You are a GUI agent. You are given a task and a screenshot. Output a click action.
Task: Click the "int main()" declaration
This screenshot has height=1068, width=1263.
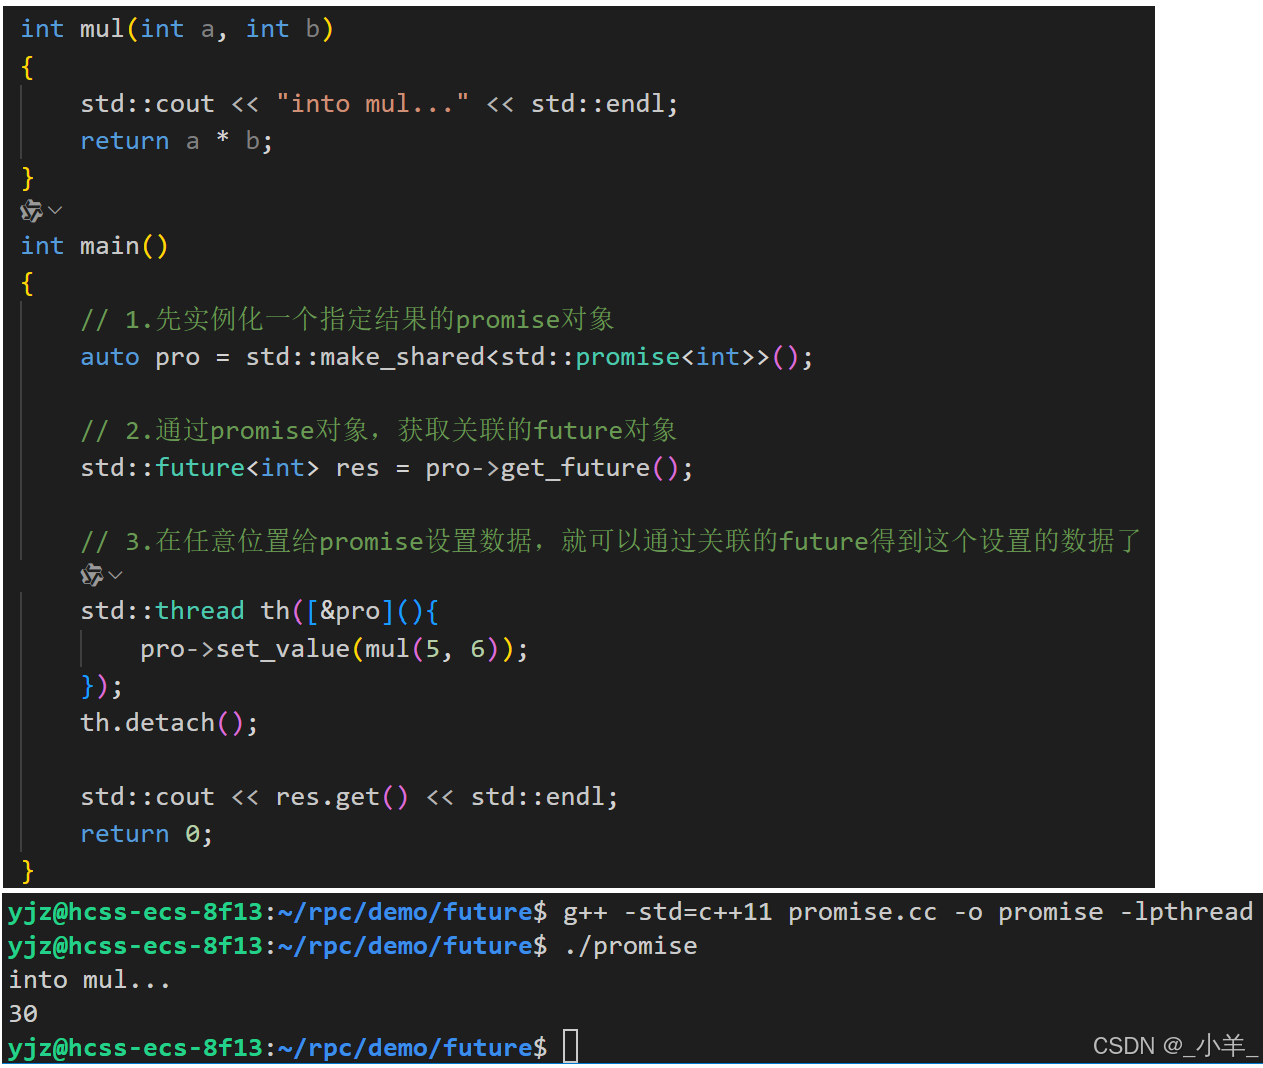[94, 246]
